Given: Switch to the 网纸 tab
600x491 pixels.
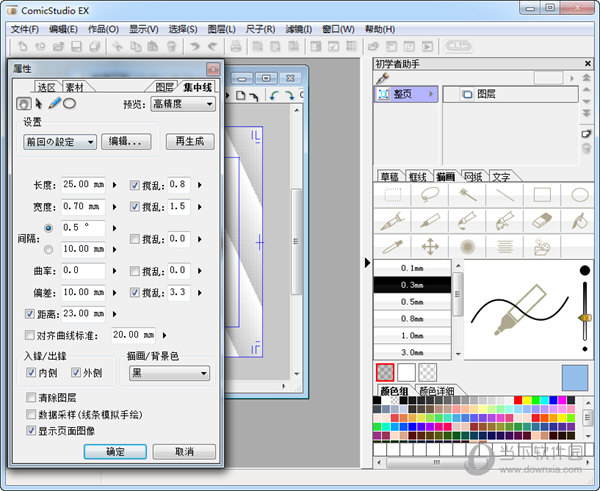Looking at the screenshot, I should (473, 177).
